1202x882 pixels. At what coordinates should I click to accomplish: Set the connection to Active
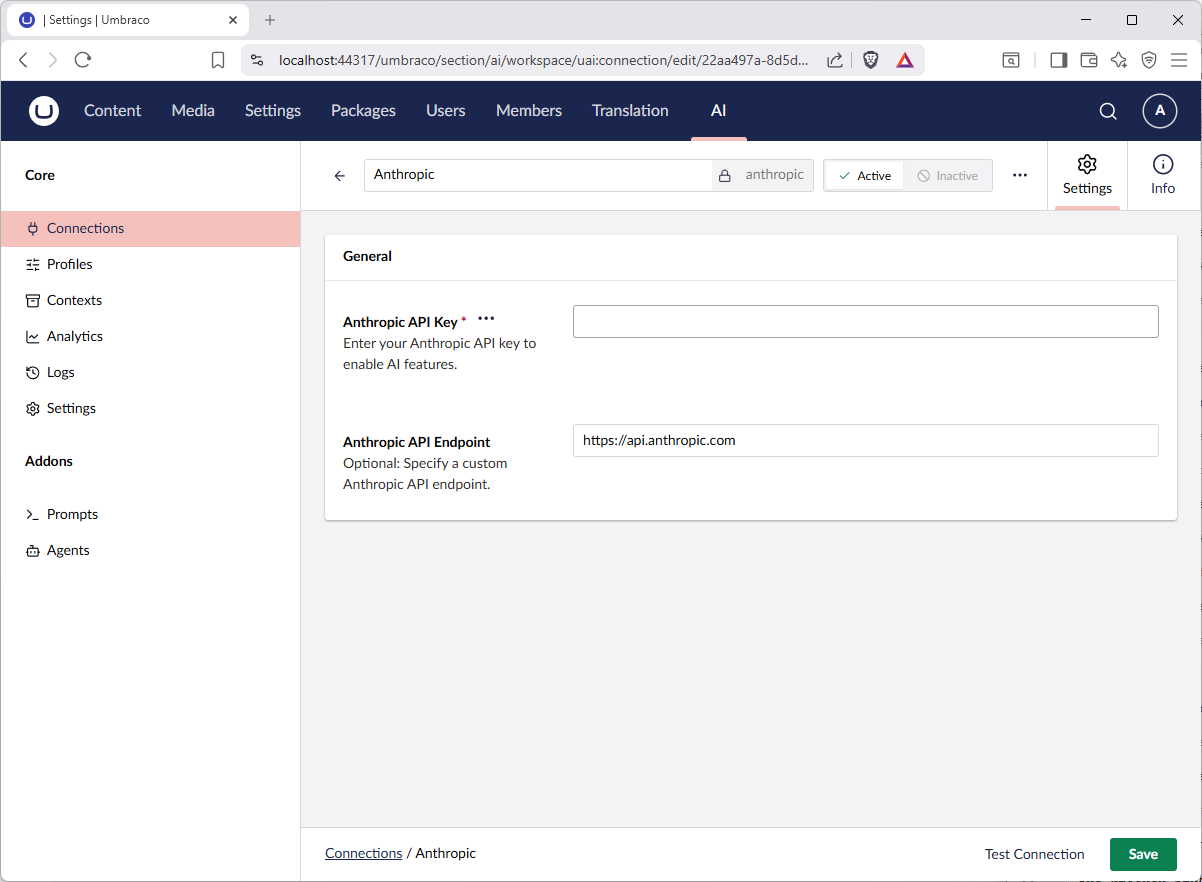(863, 175)
